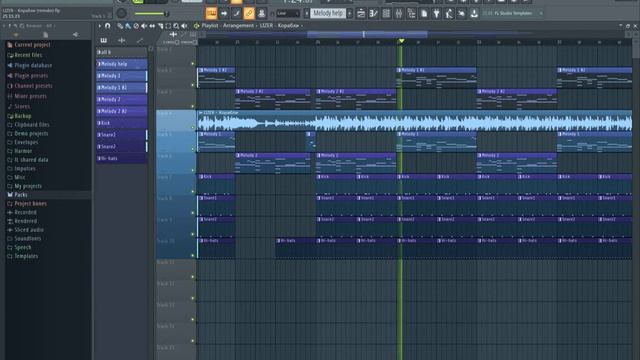This screenshot has height=360, width=640.
Task: Select the LIZER - Корабли audio waveform clip
Action: coord(414,121)
